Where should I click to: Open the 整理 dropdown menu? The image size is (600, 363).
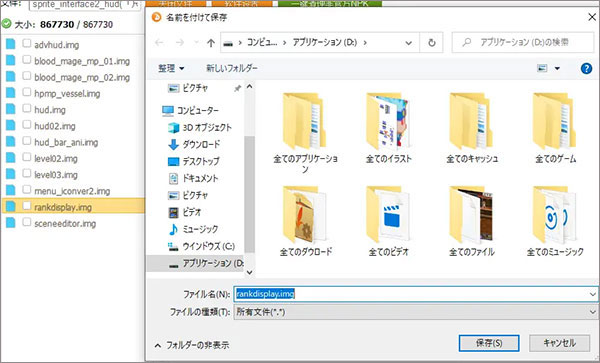pos(171,68)
